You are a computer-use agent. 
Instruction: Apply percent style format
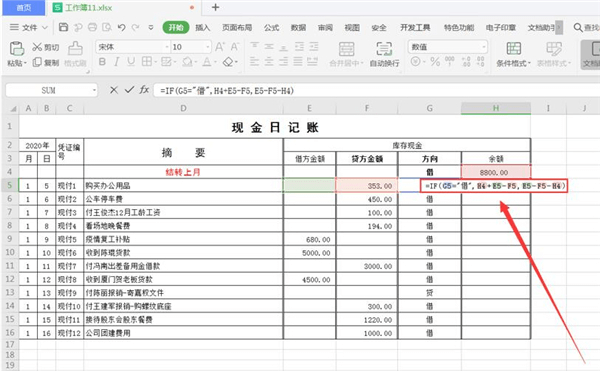435,61
